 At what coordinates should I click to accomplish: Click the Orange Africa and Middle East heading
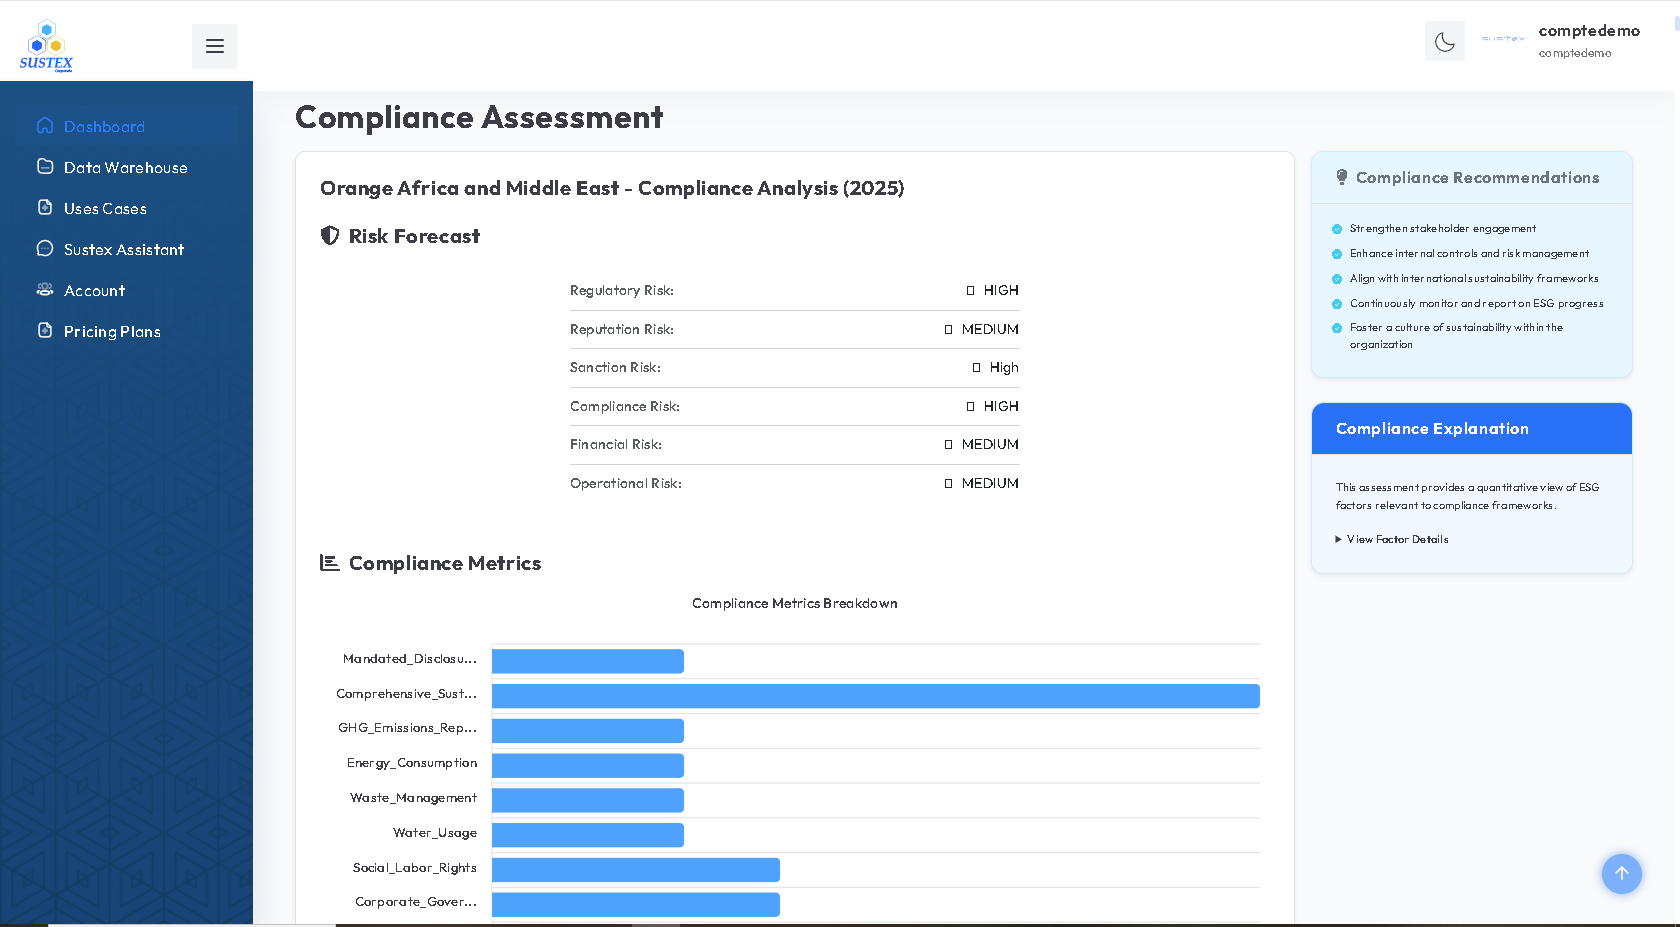point(612,188)
